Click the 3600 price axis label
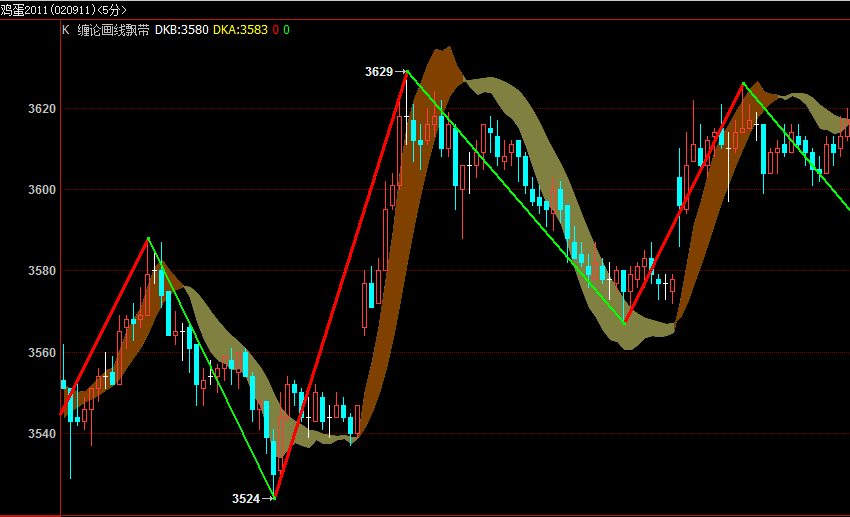Viewport: 850px width, 517px height. tap(42, 190)
